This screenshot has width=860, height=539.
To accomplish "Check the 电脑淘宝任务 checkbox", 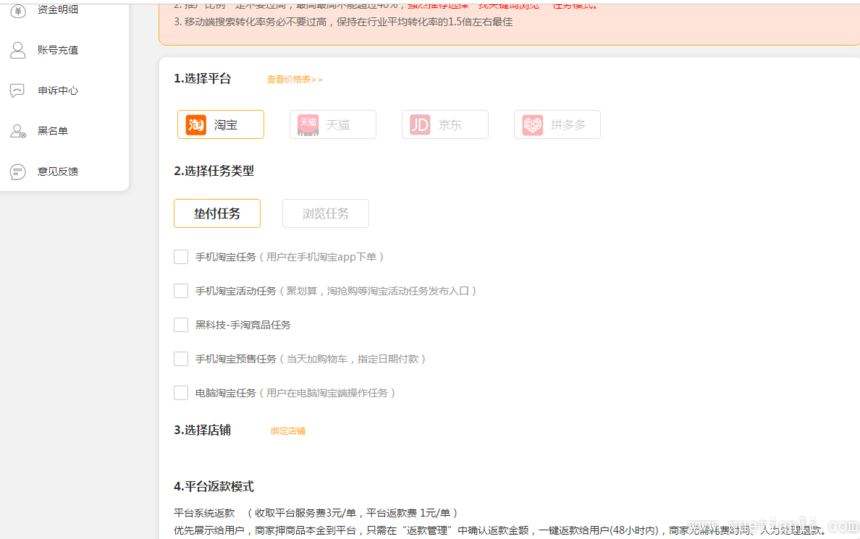I will pyautogui.click(x=181, y=393).
